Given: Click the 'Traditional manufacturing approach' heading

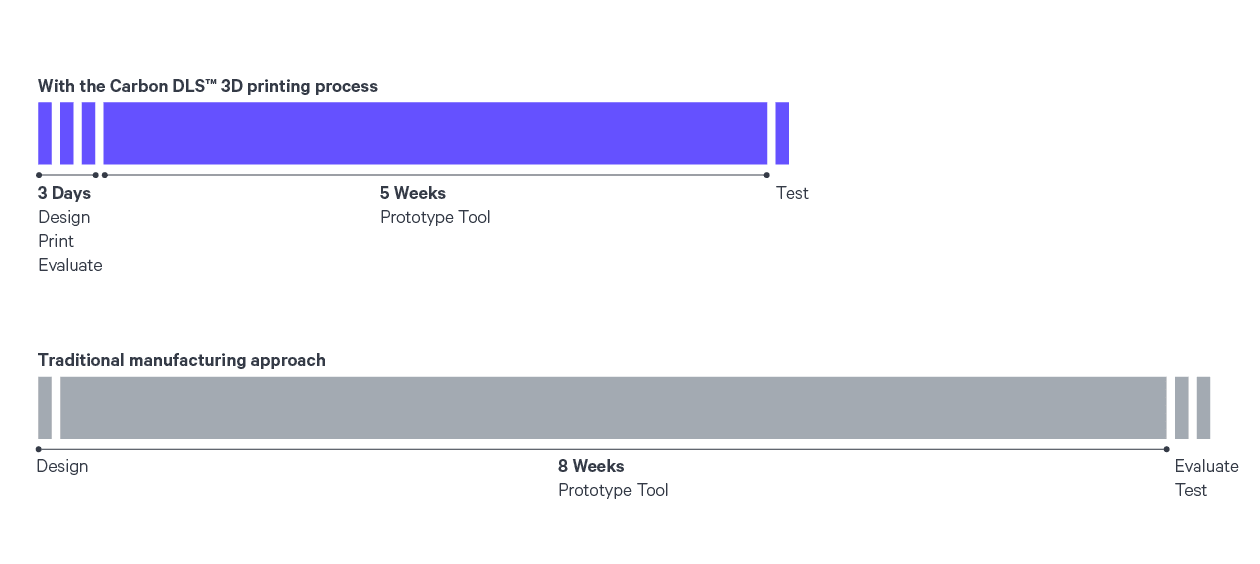Looking at the screenshot, I should coord(182,360).
